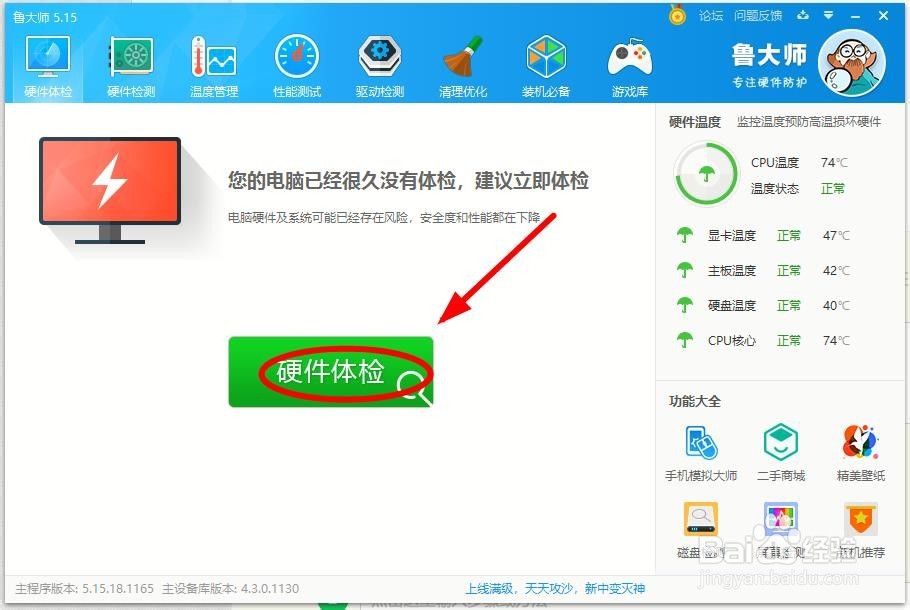Open the colorful screen test icon
Screen dimensions: 910x610
781,519
